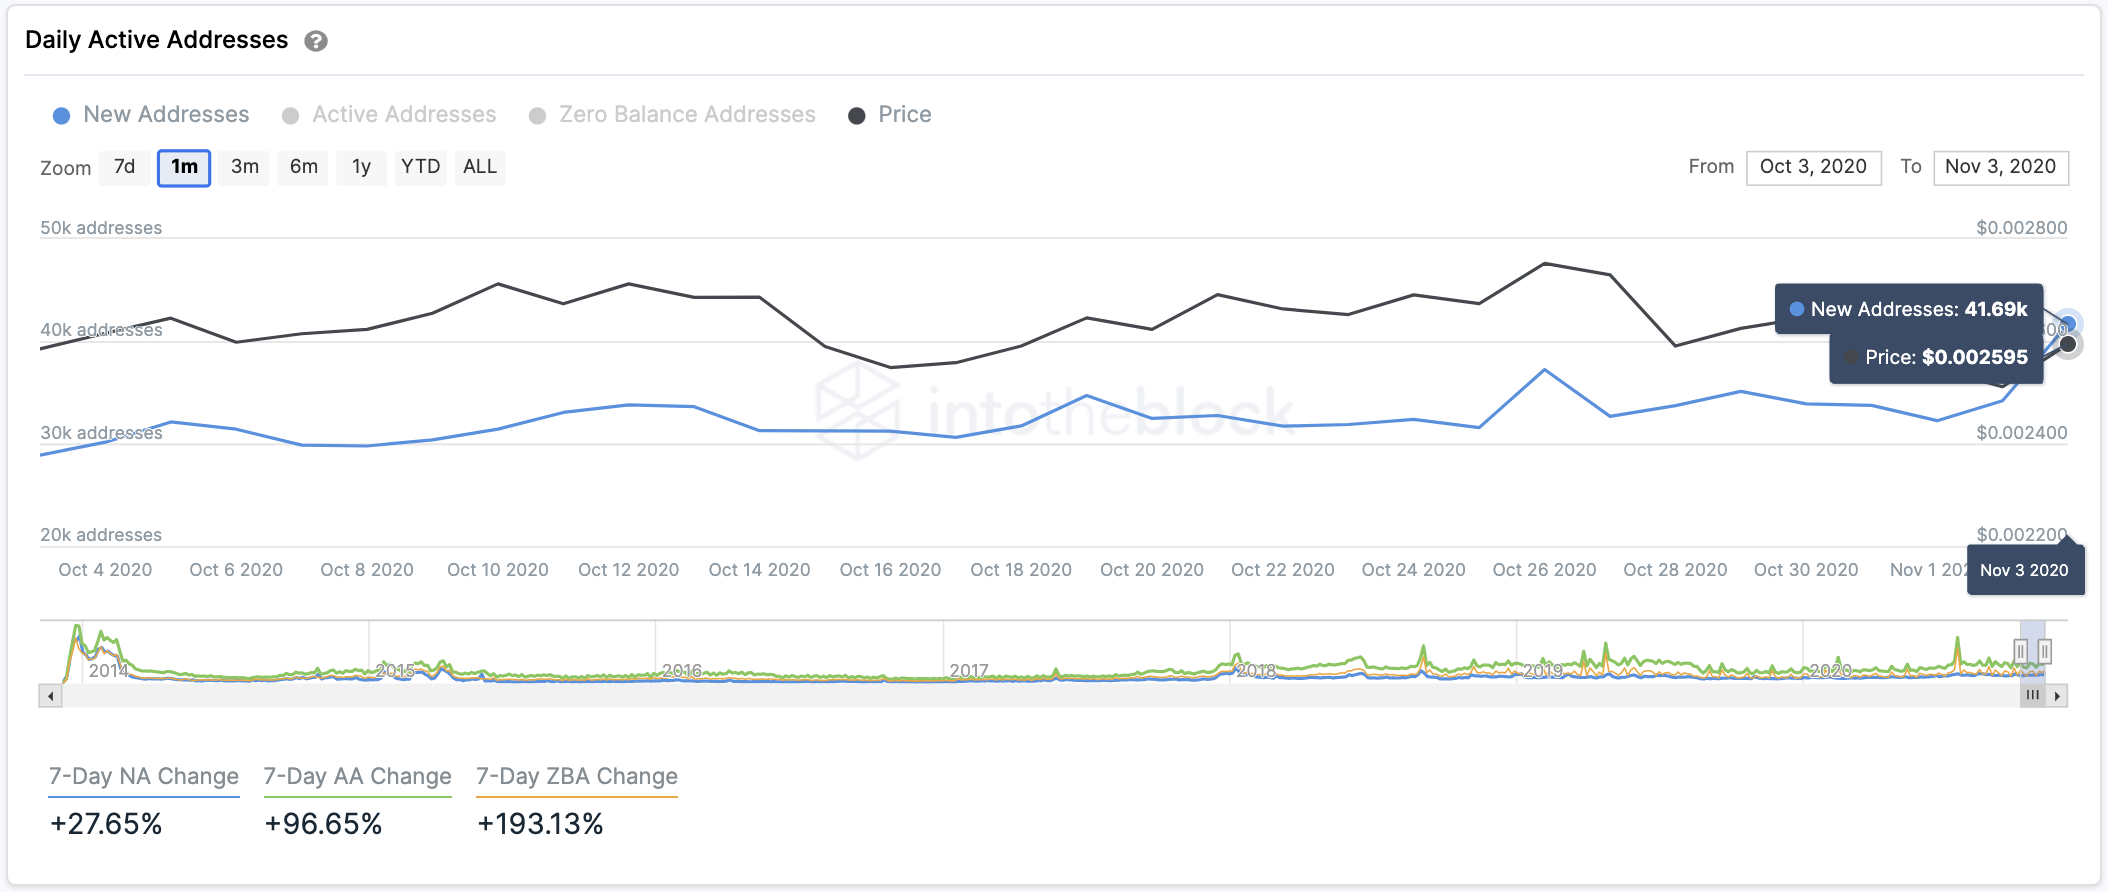Open the 7-Day AA Change tab

tap(357, 777)
